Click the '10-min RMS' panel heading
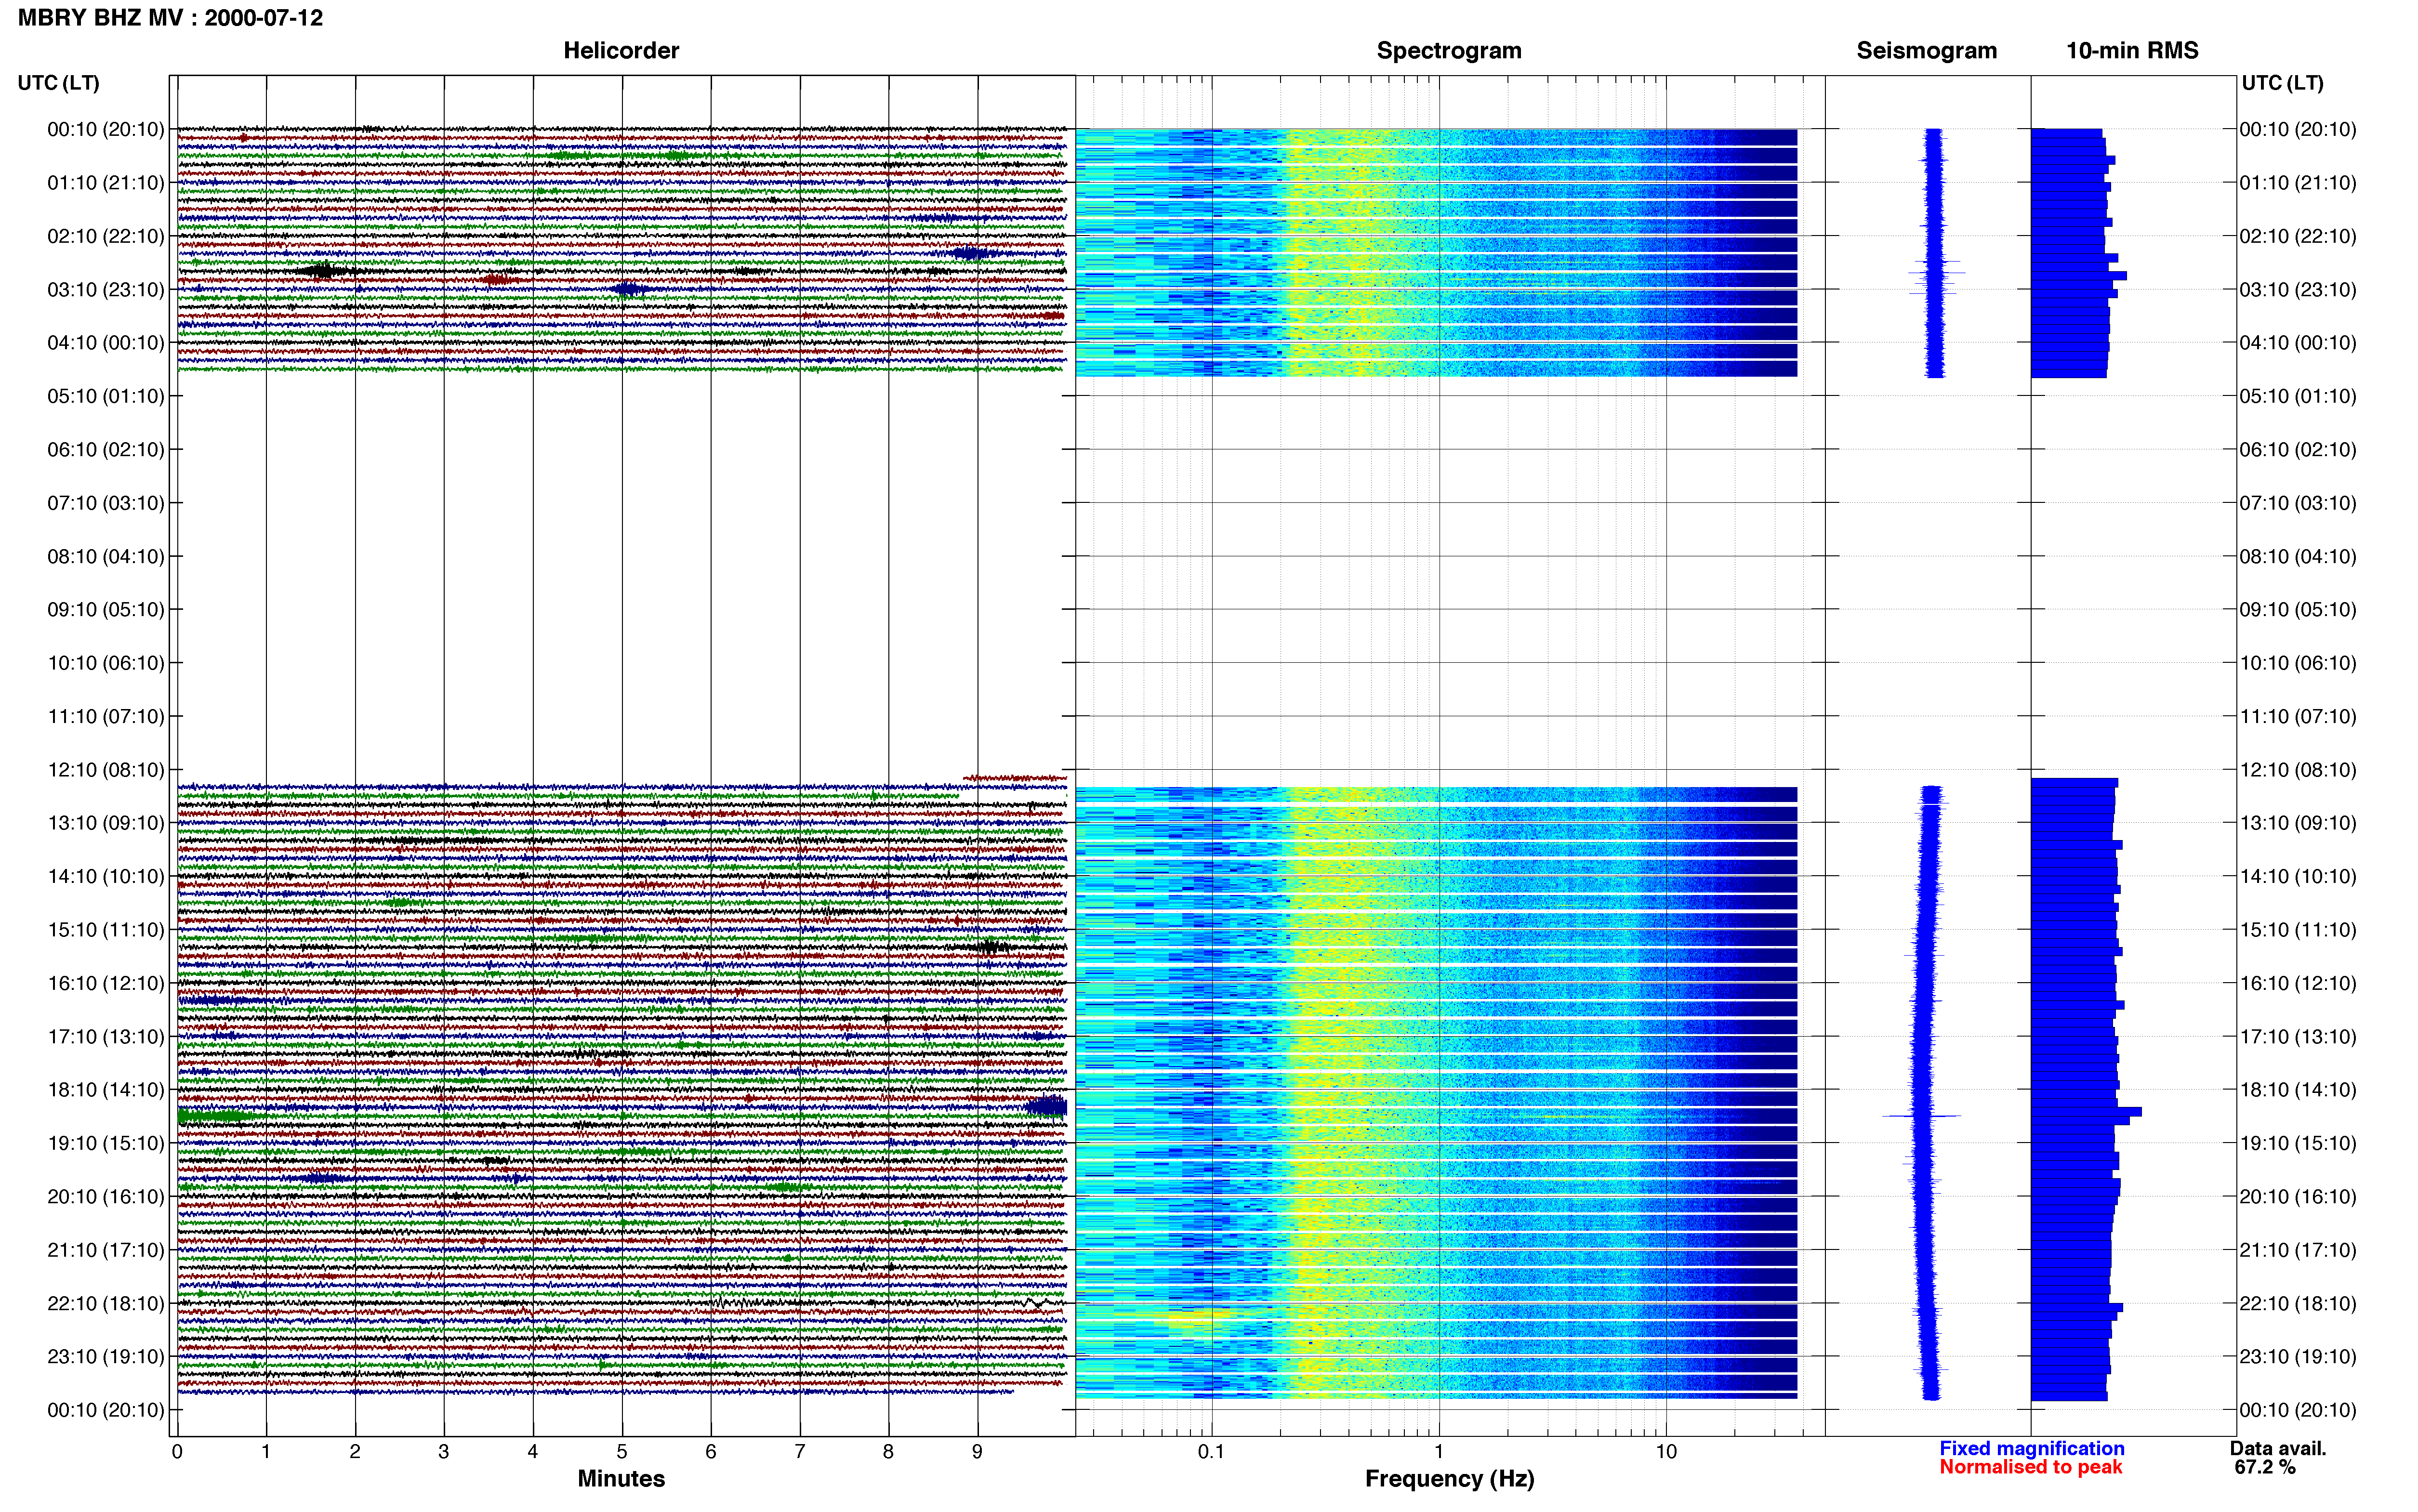Image resolution: width=2418 pixels, height=1512 pixels. pyautogui.click(x=2132, y=51)
